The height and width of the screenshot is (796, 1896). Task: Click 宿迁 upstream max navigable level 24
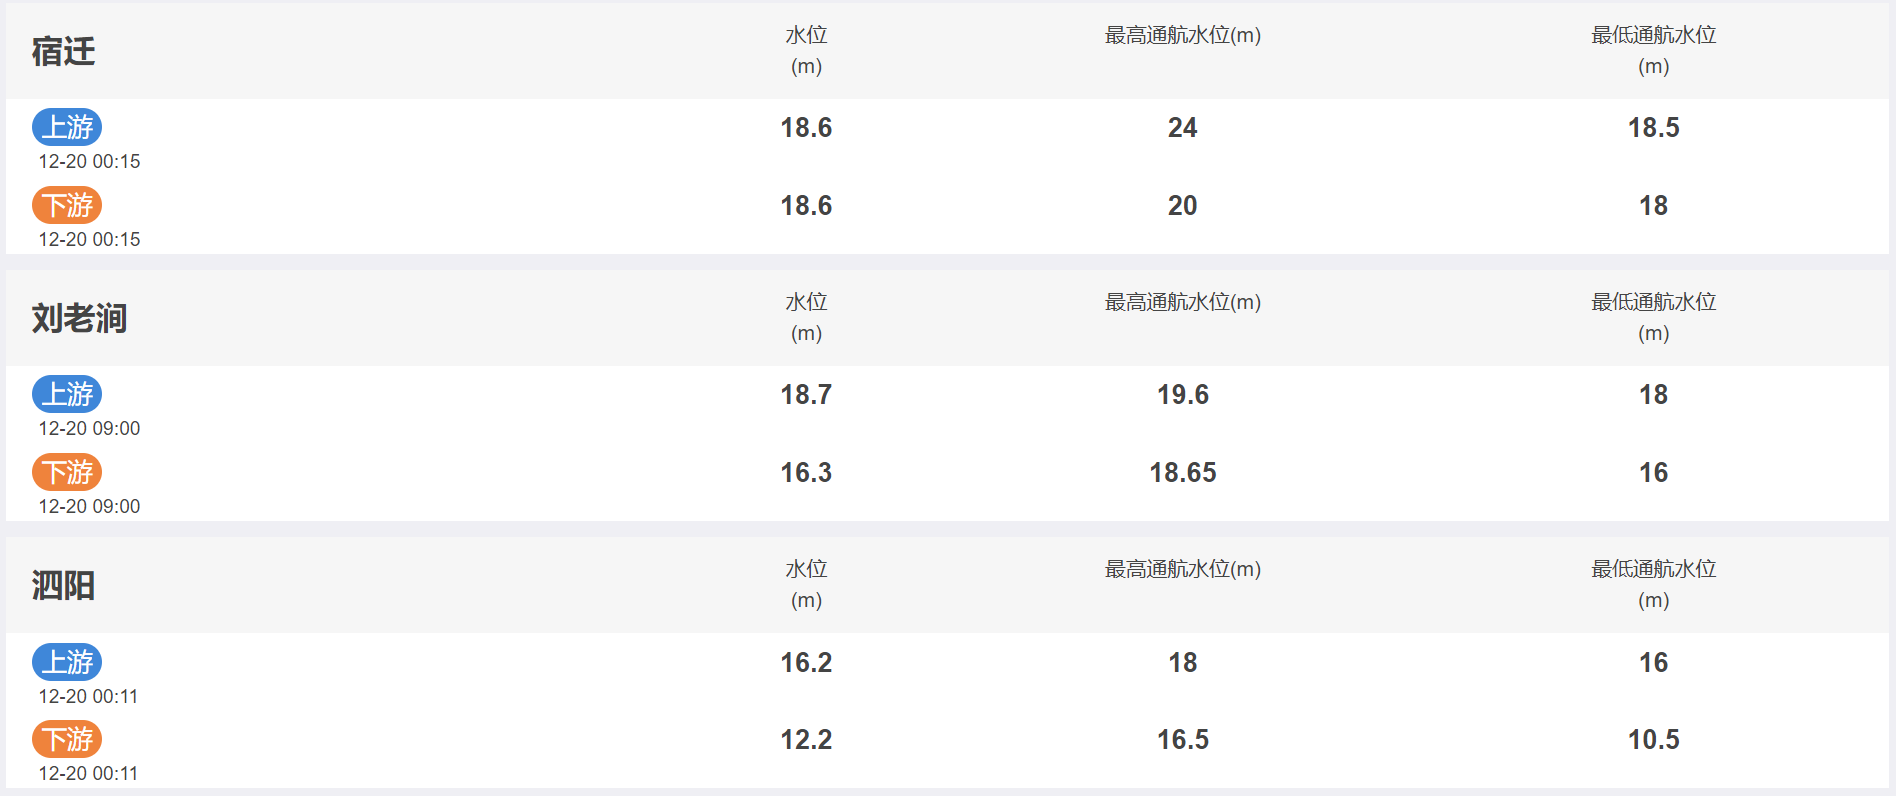[1182, 128]
